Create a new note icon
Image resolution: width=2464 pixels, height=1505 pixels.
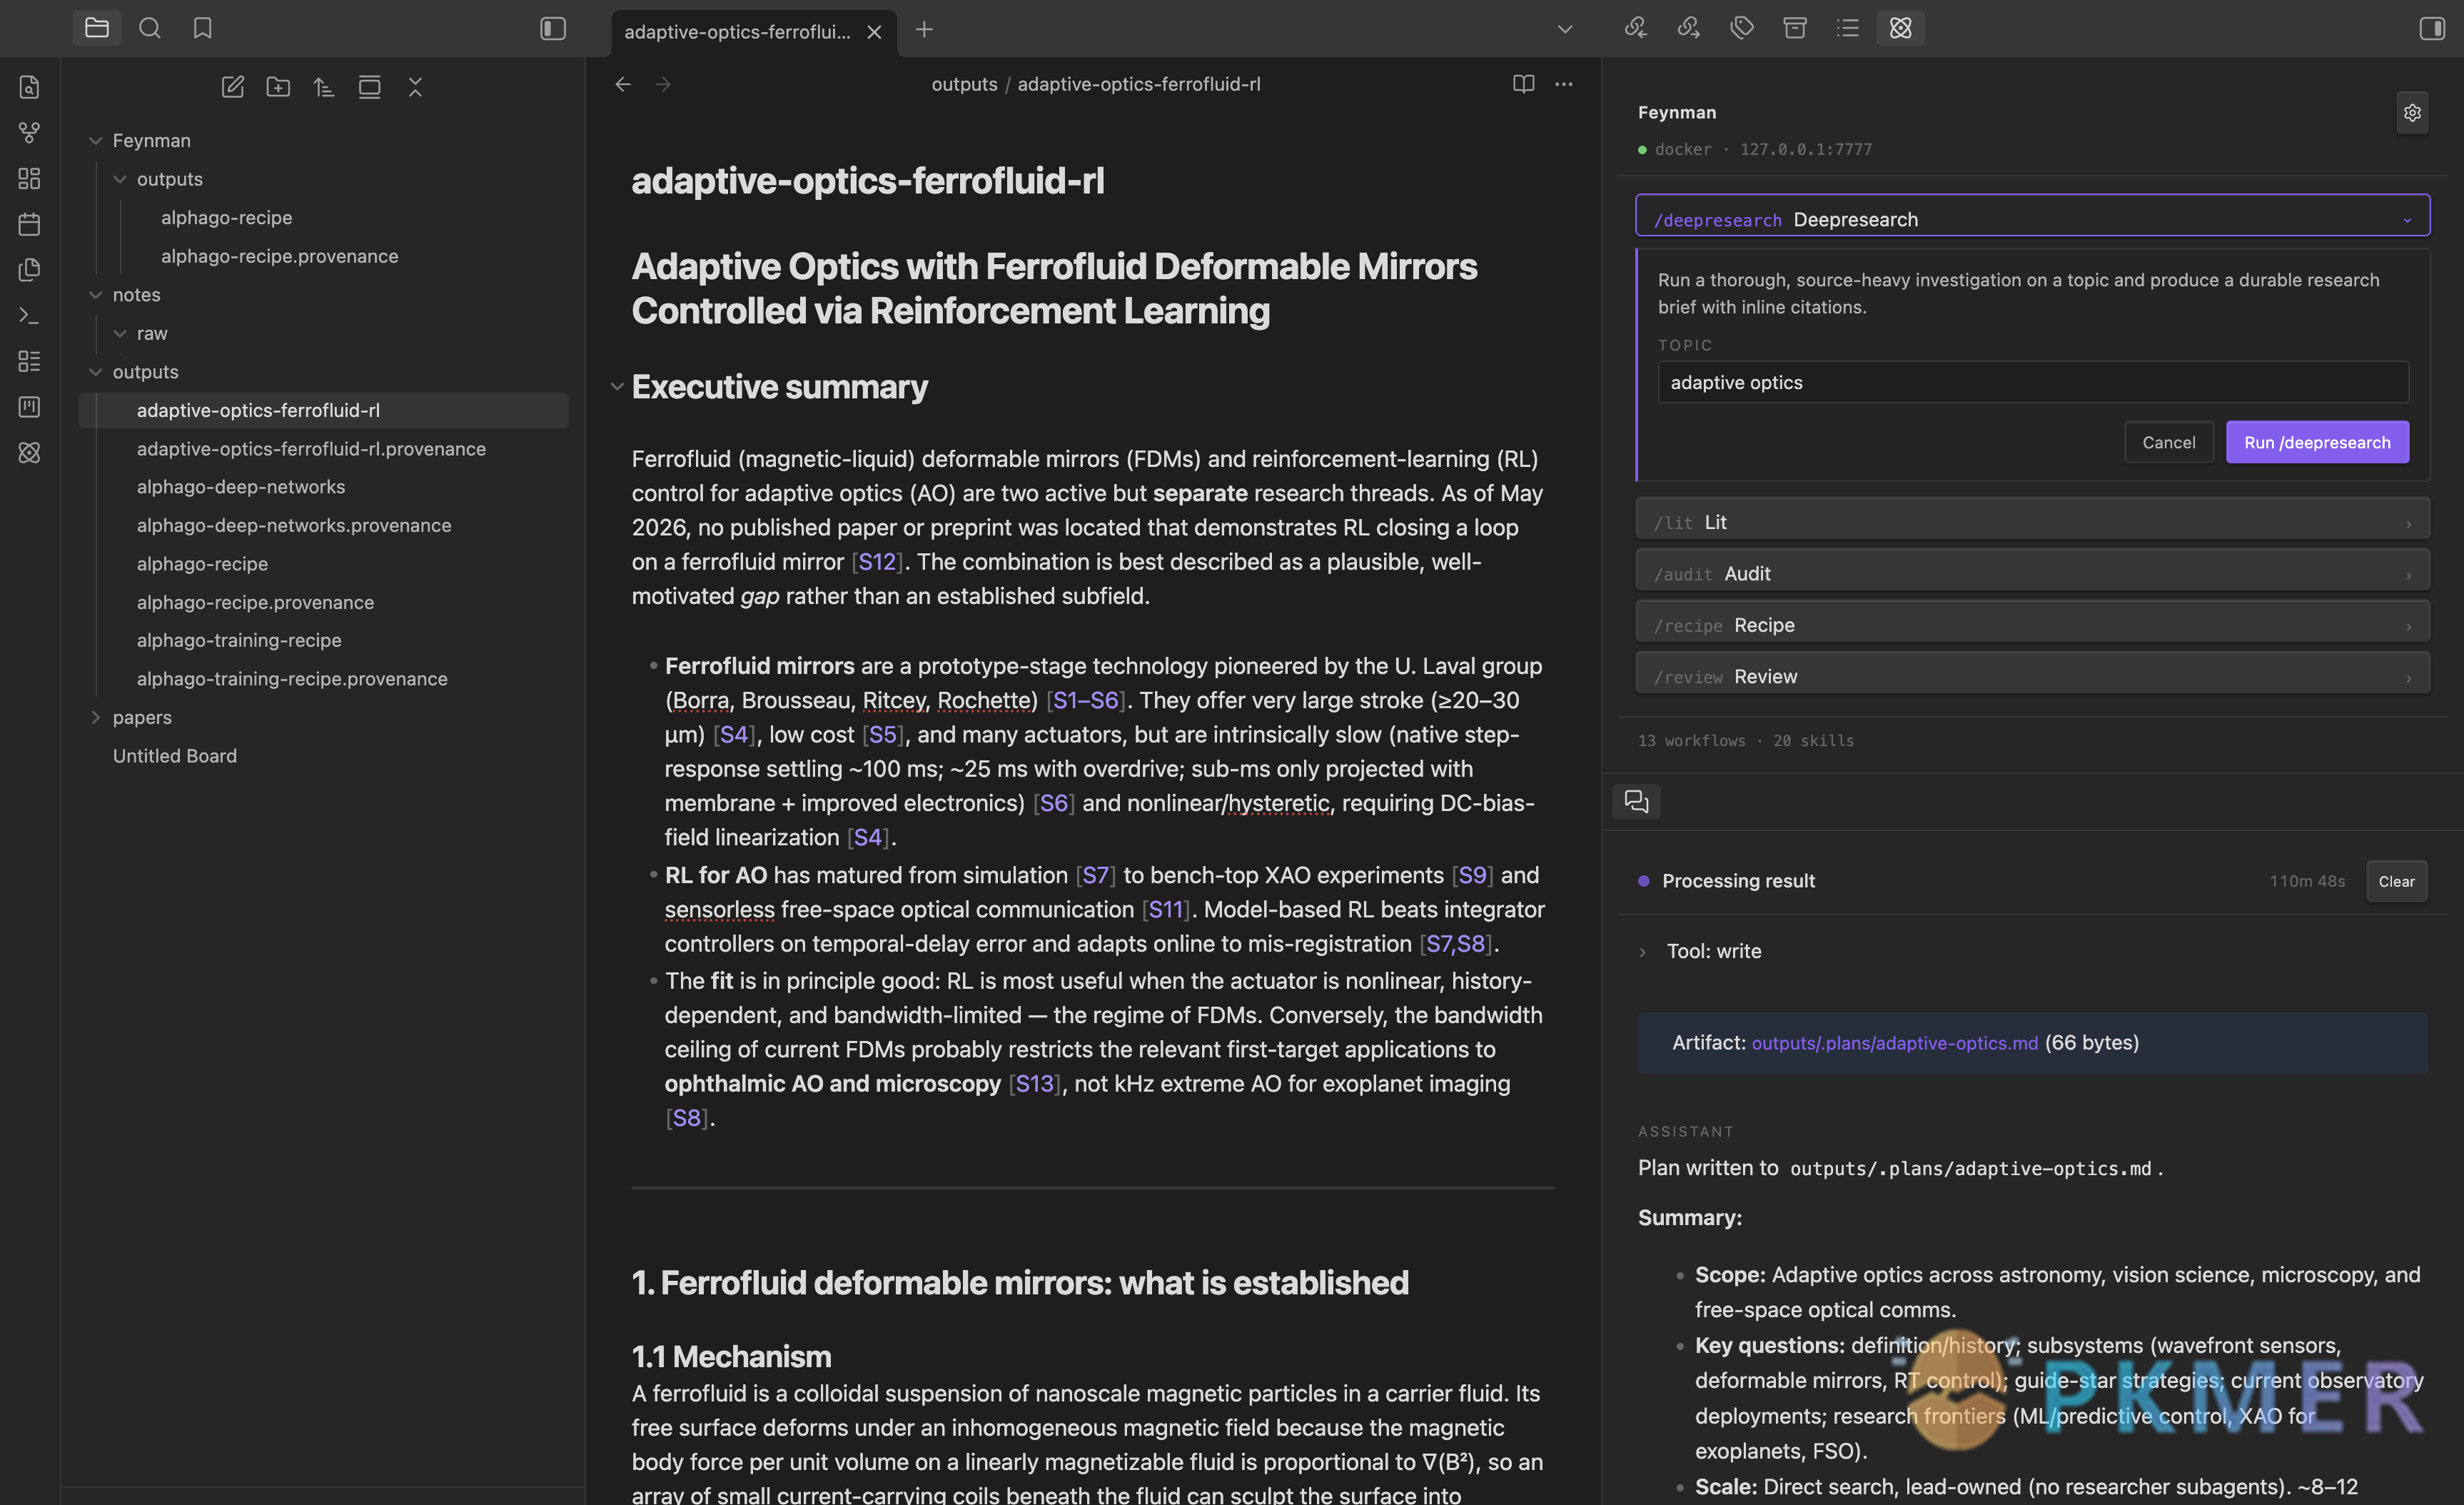(x=232, y=87)
